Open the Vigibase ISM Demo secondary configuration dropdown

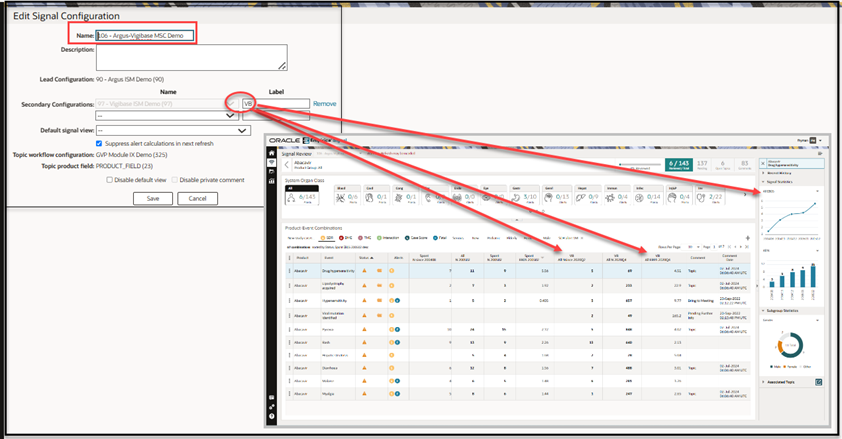[x=167, y=104]
